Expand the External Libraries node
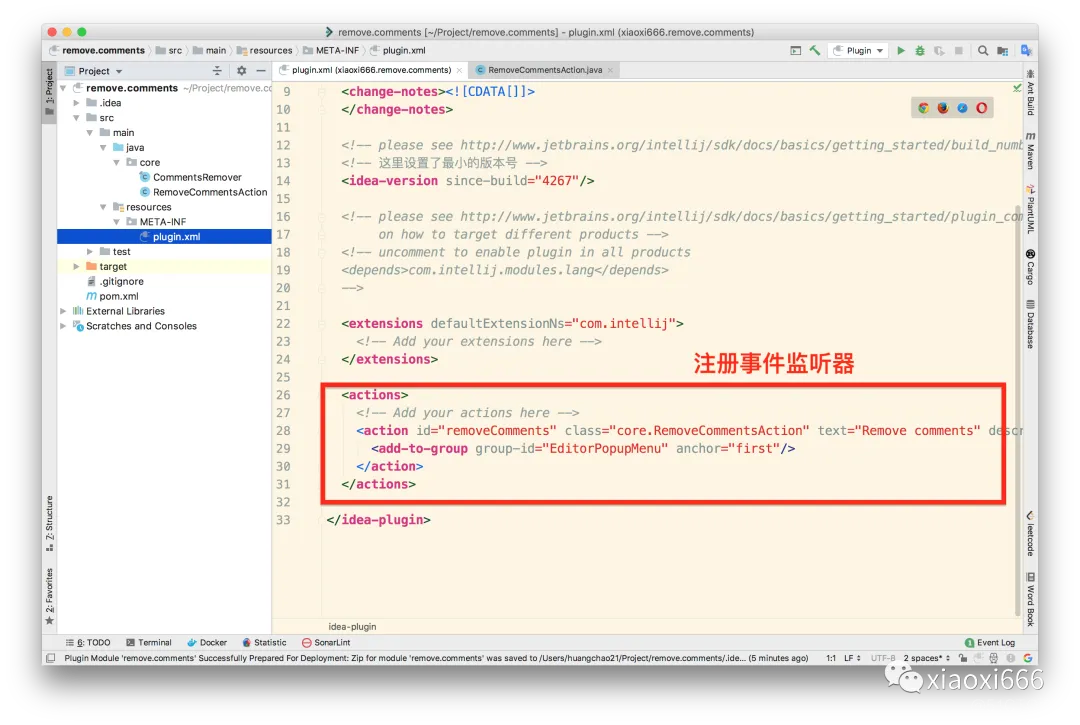1080x725 pixels. pos(62,311)
